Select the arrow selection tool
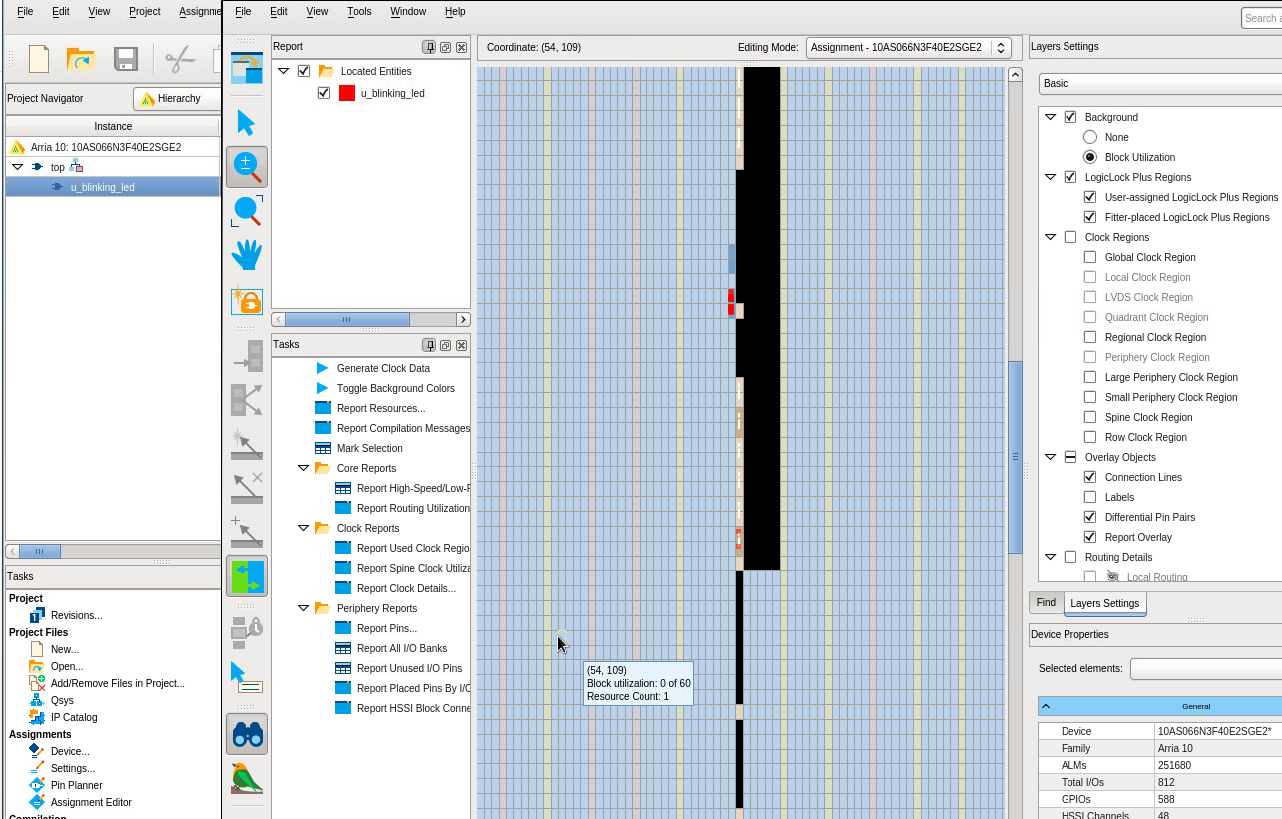The width and height of the screenshot is (1282, 819). click(x=246, y=123)
